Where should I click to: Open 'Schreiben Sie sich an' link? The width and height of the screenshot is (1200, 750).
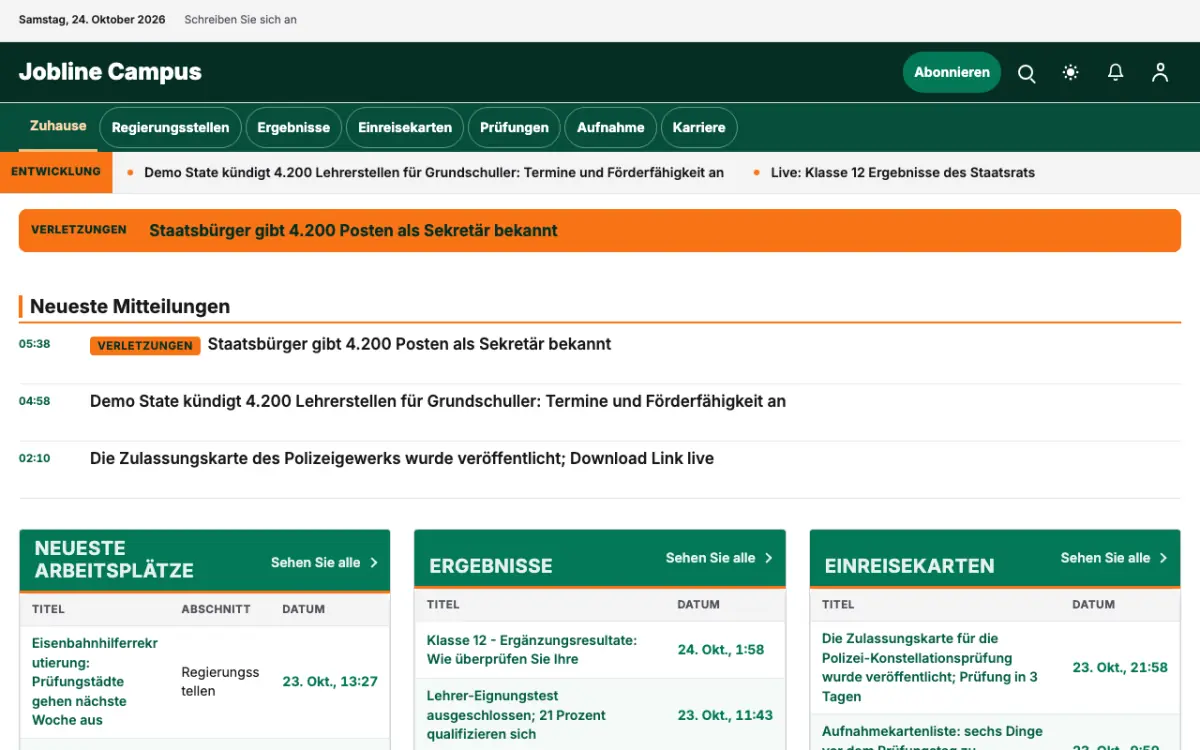tap(241, 20)
